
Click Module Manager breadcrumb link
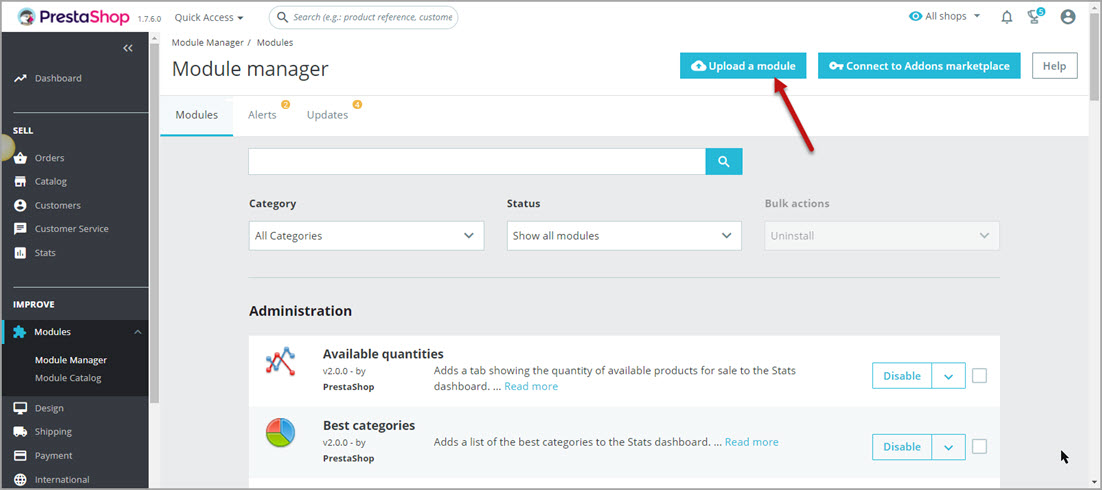207,43
